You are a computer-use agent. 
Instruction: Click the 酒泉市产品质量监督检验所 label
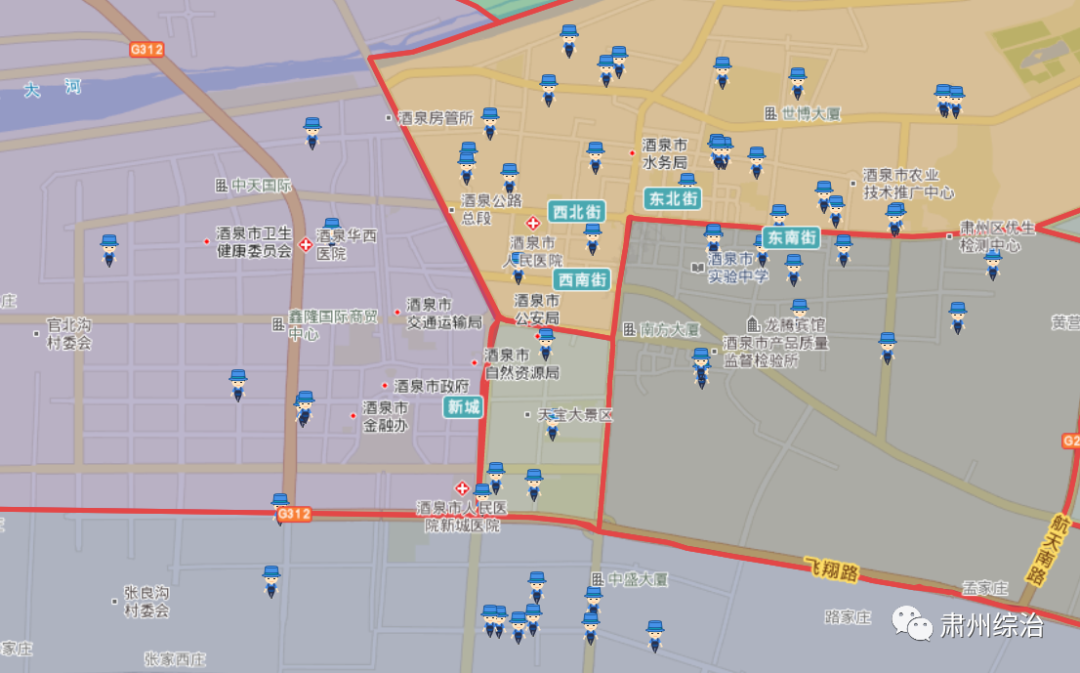point(776,351)
